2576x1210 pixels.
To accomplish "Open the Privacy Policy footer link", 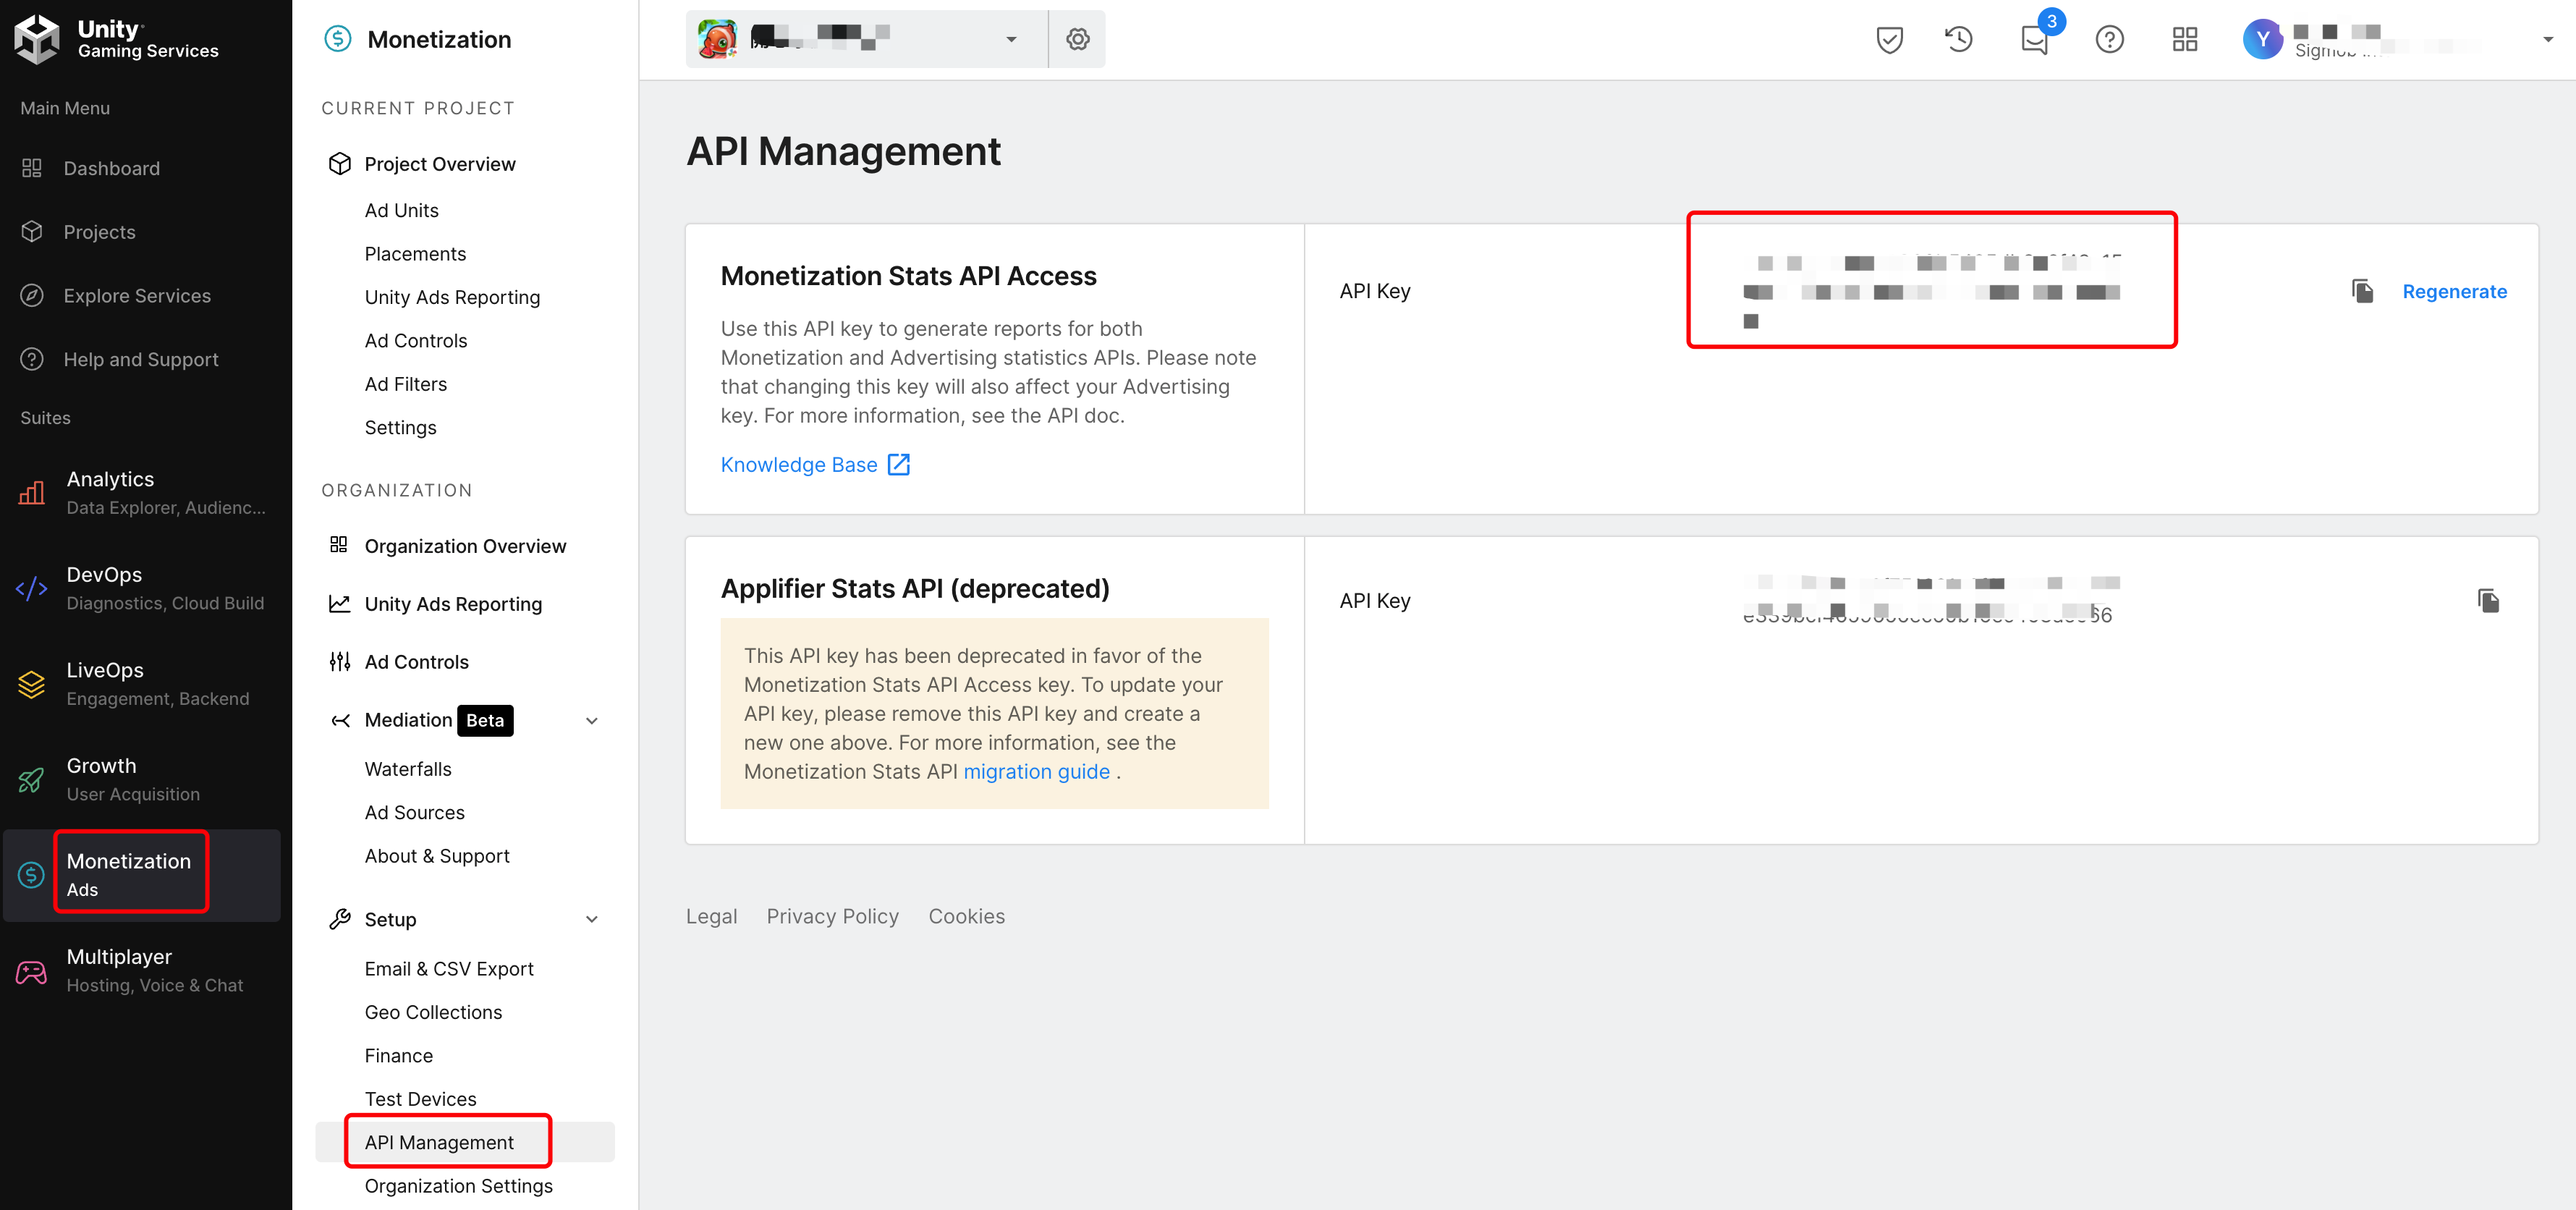I will point(832,916).
